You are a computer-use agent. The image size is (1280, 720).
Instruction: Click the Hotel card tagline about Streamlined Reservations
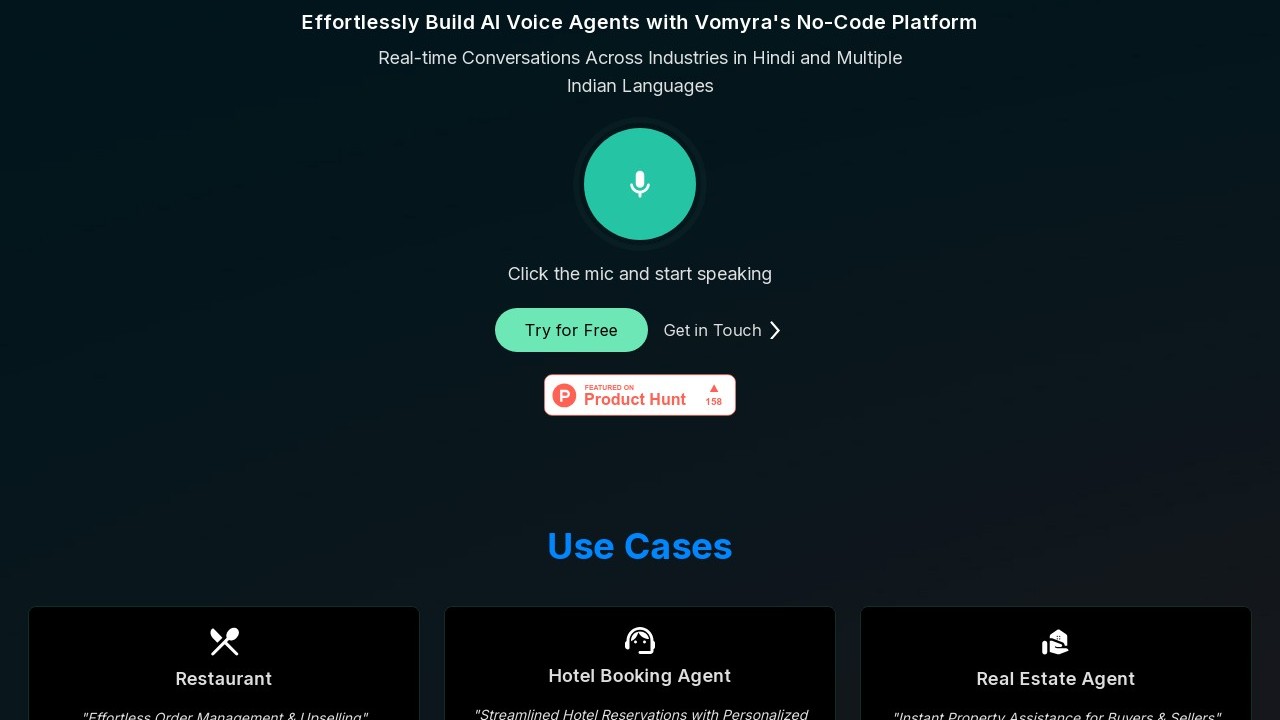coord(640,713)
